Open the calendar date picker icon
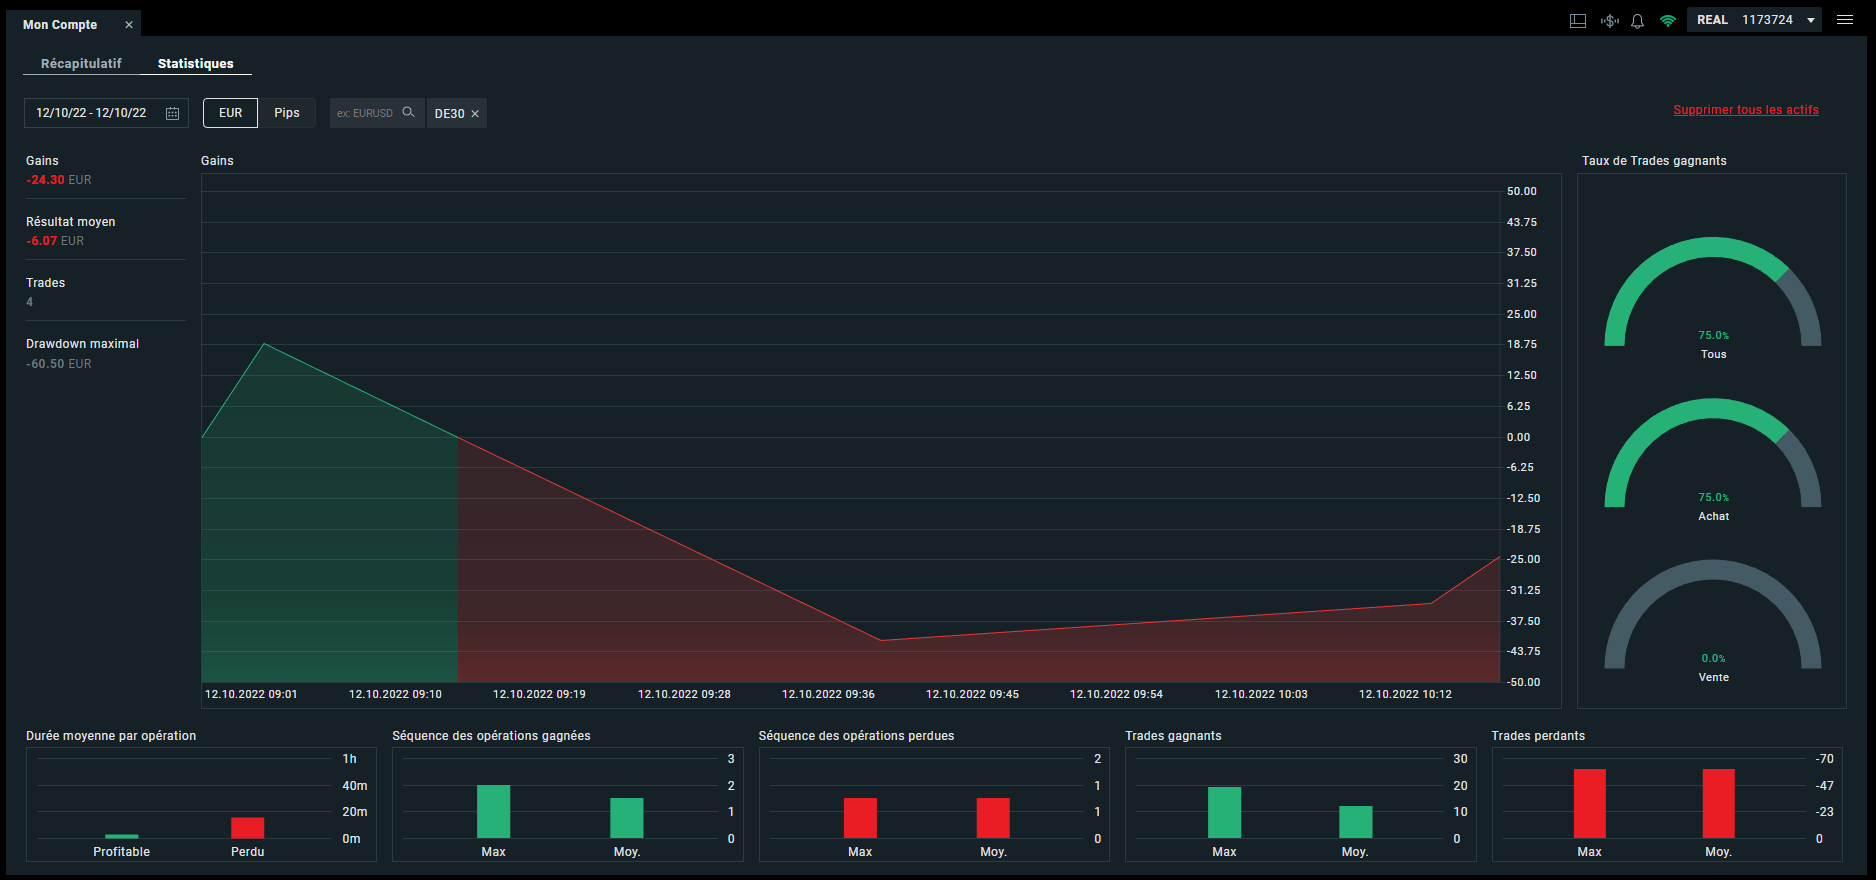This screenshot has height=880, width=1876. 172,113
